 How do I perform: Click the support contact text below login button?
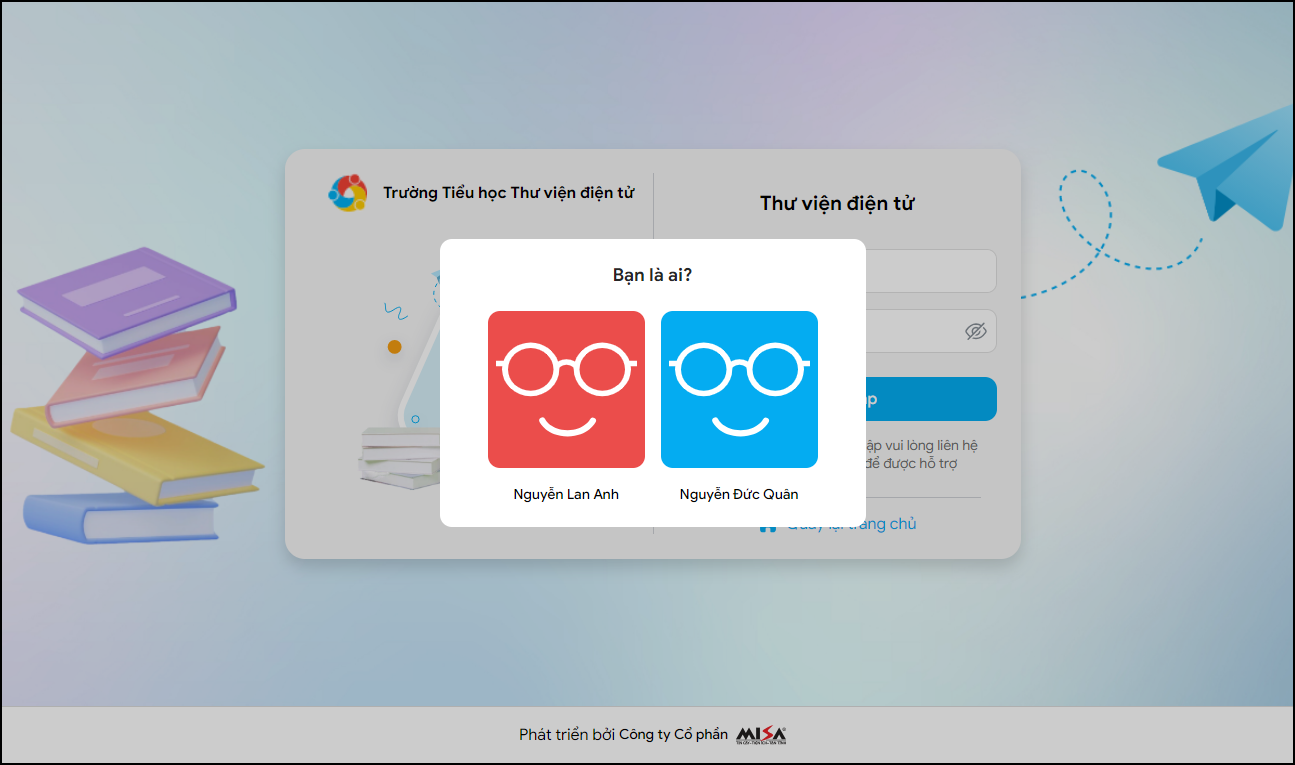pos(921,455)
